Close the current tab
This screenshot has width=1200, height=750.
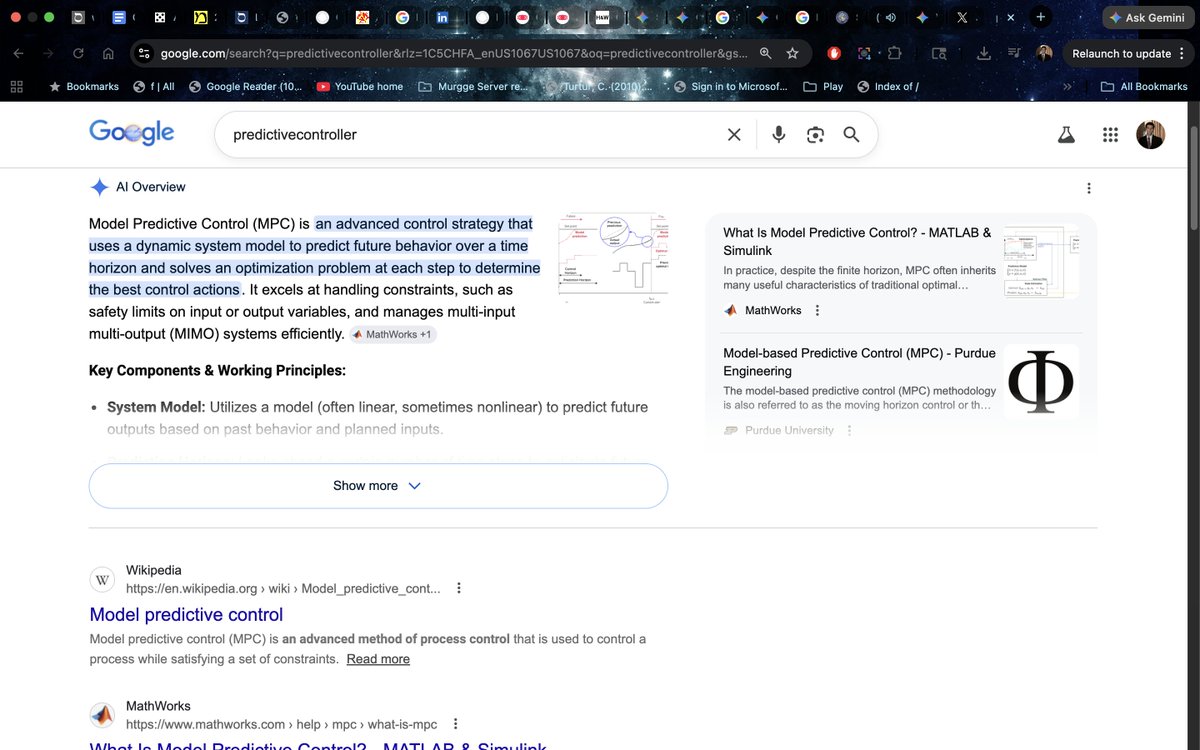1010,17
